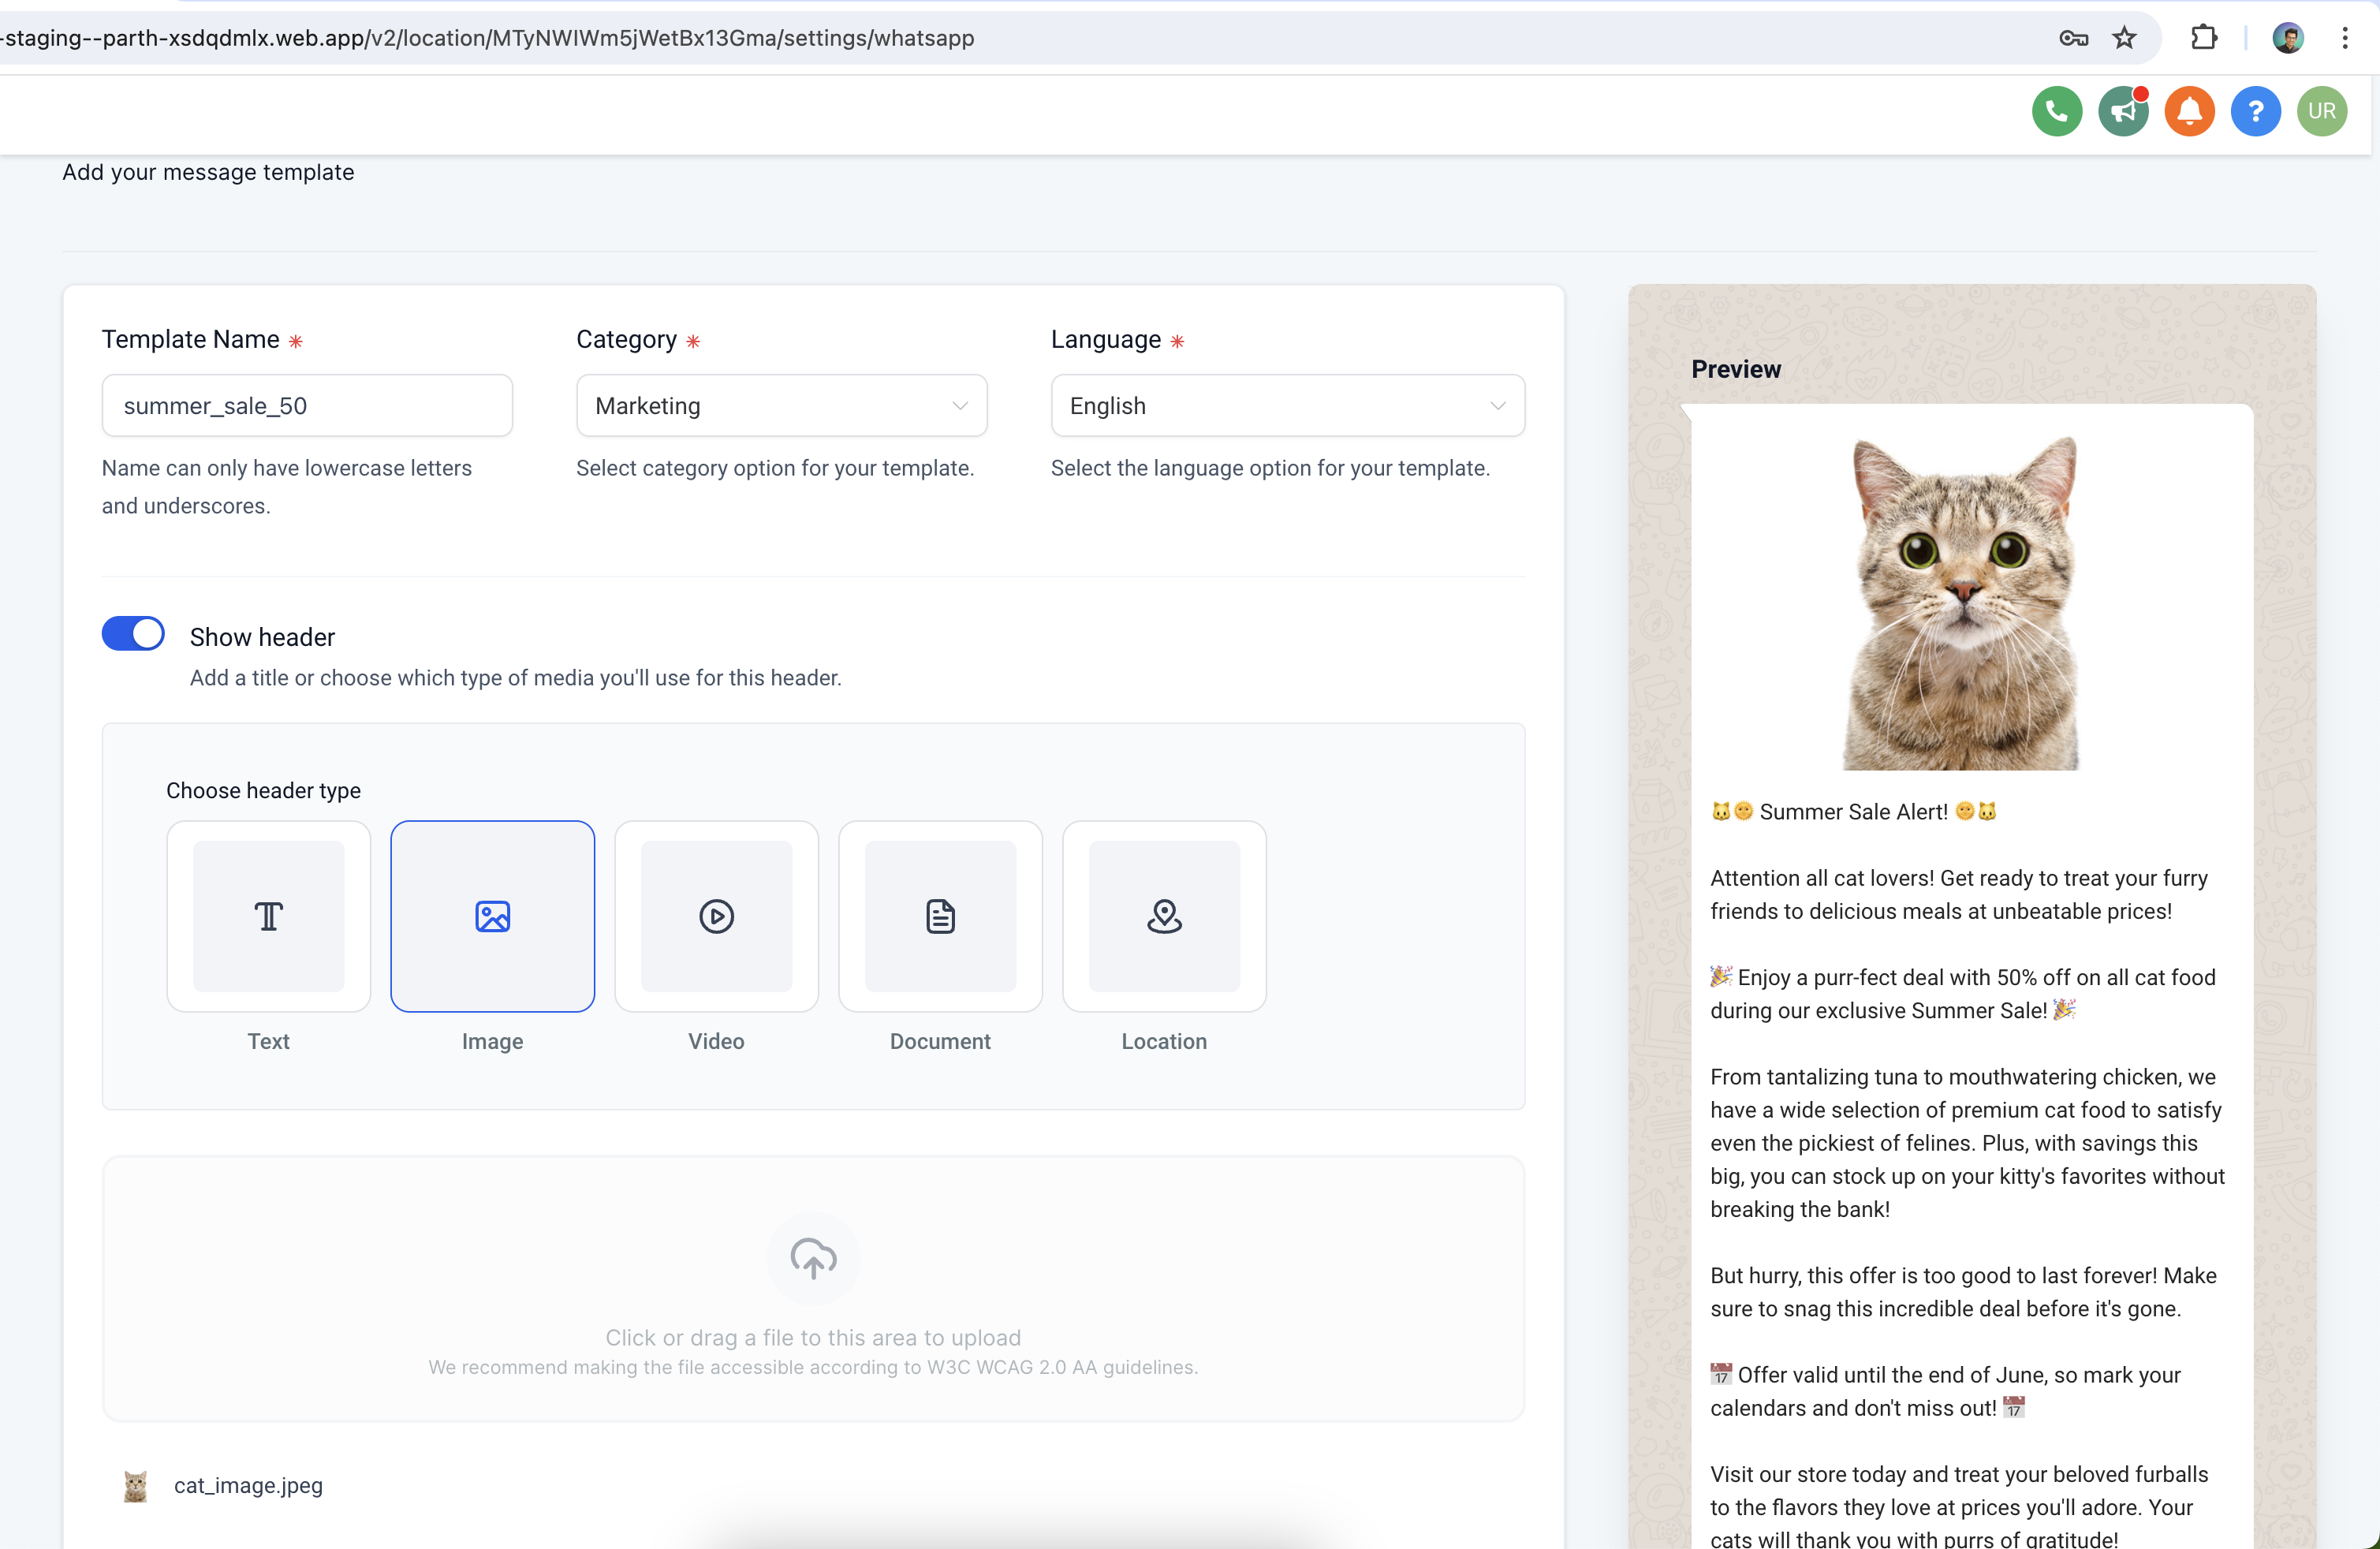Click the blue help question mark icon
The height and width of the screenshot is (1549, 2380).
click(x=2254, y=111)
